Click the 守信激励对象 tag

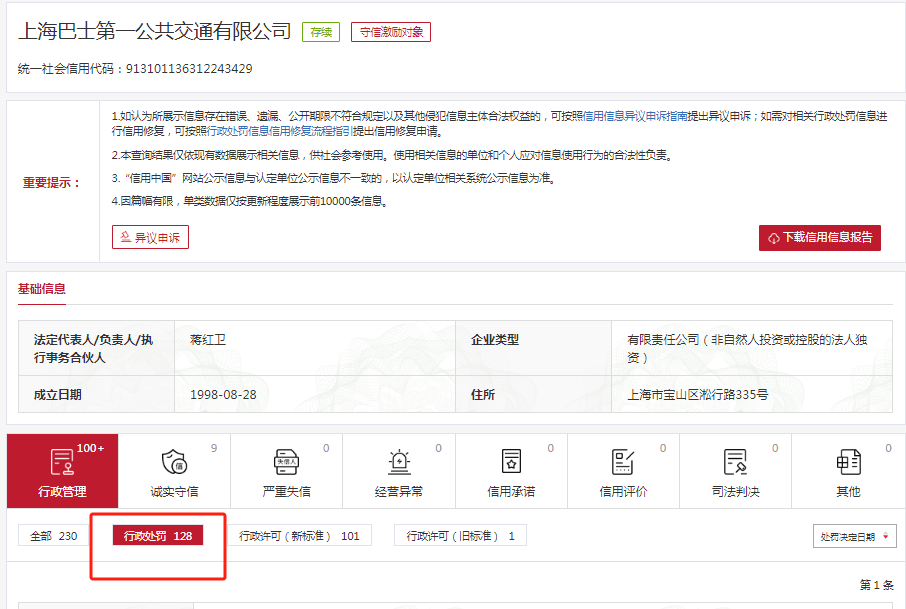[x=390, y=32]
